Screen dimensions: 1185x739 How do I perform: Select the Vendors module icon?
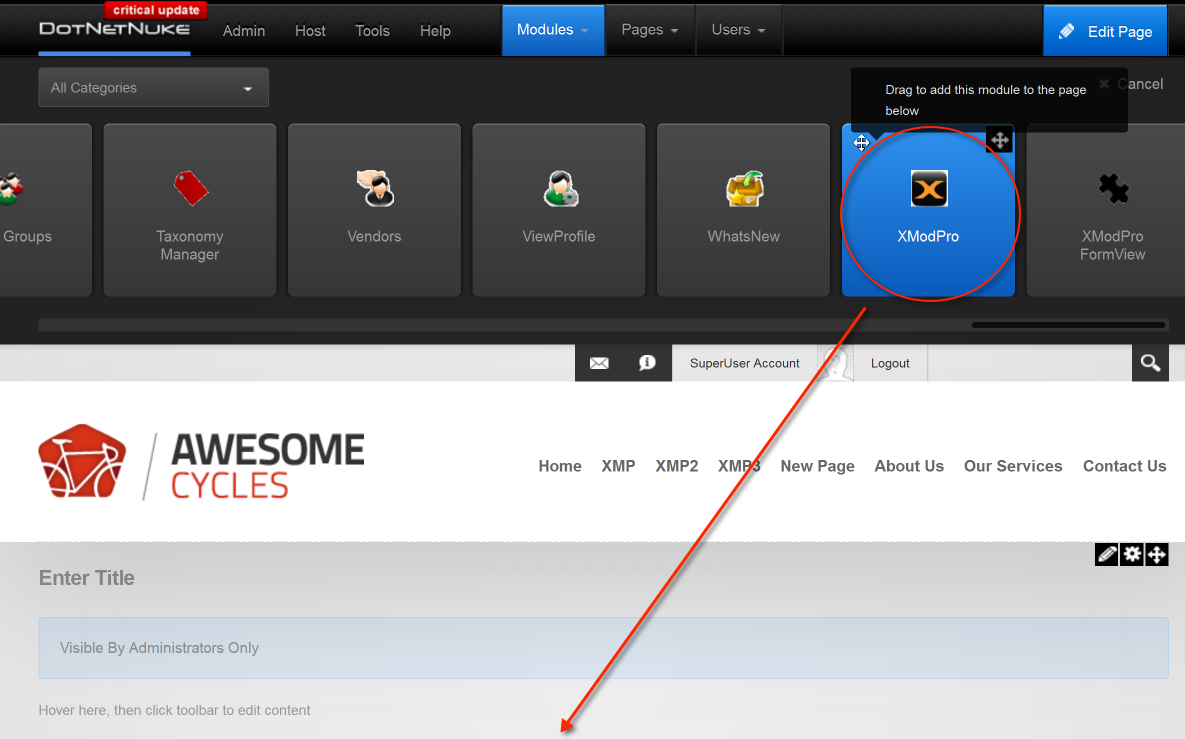(x=375, y=188)
